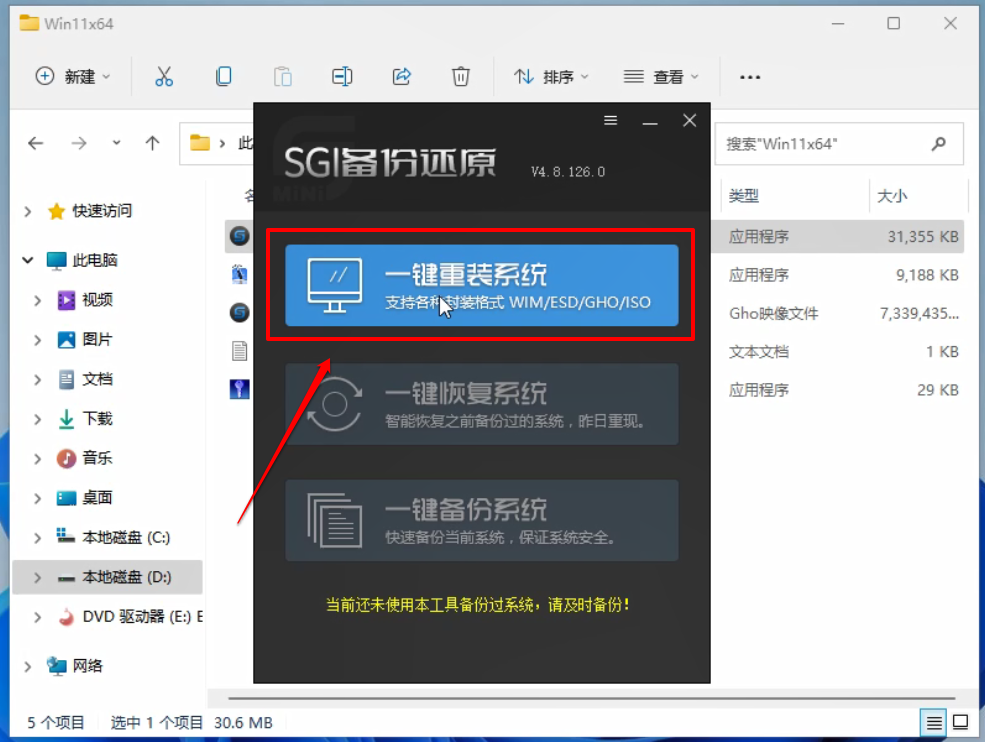Click the Share icon on toolbar

pyautogui.click(x=401, y=75)
